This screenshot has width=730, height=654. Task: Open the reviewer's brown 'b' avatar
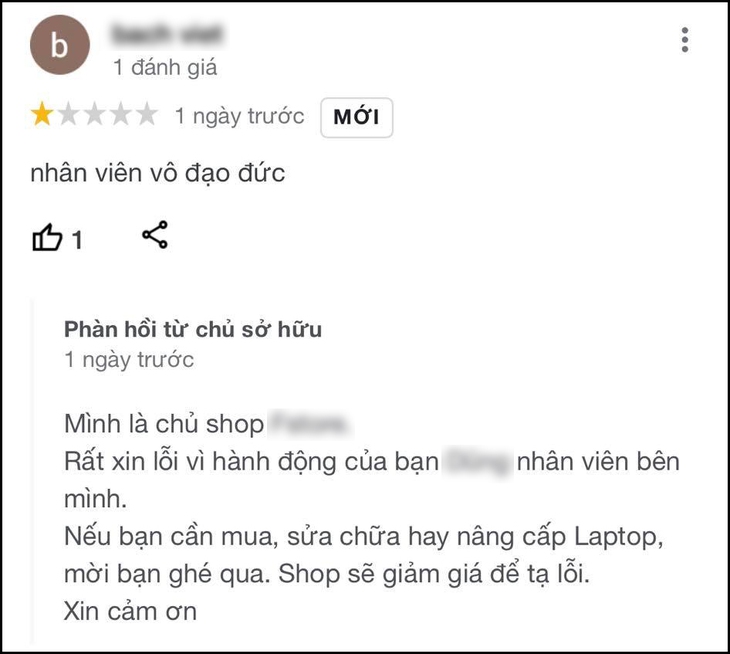tap(60, 45)
